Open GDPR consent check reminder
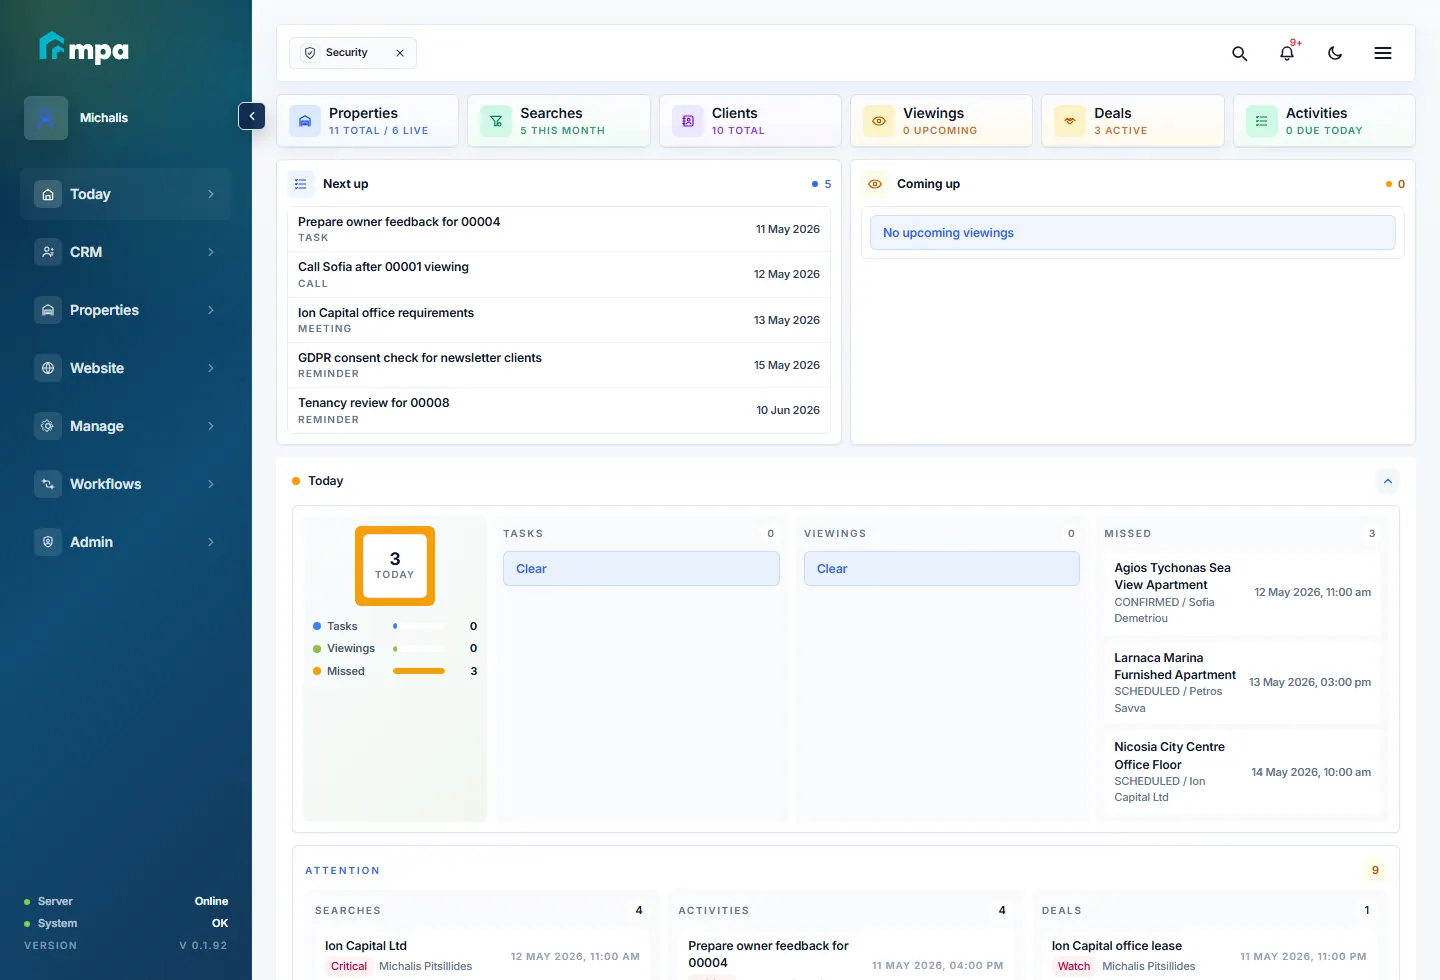The width and height of the screenshot is (1440, 980). pyautogui.click(x=559, y=365)
